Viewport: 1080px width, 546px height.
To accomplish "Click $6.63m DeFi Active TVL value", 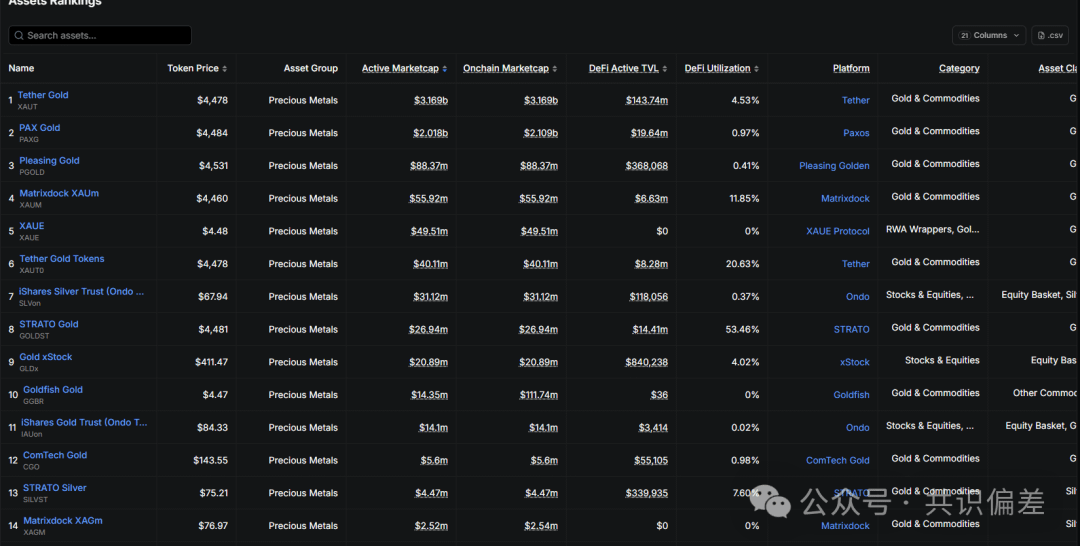I will pyautogui.click(x=652, y=198).
